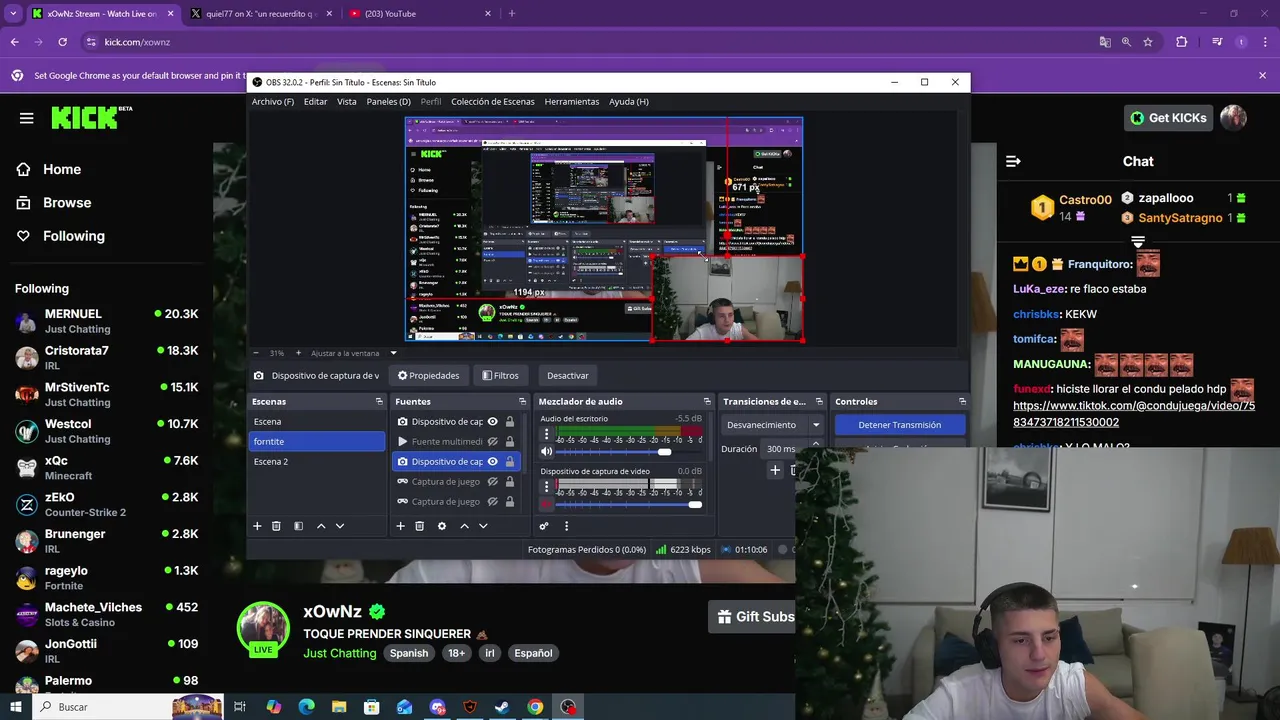The height and width of the screenshot is (720, 1280).
Task: Zoom out preview with minus icon
Action: coord(256,353)
